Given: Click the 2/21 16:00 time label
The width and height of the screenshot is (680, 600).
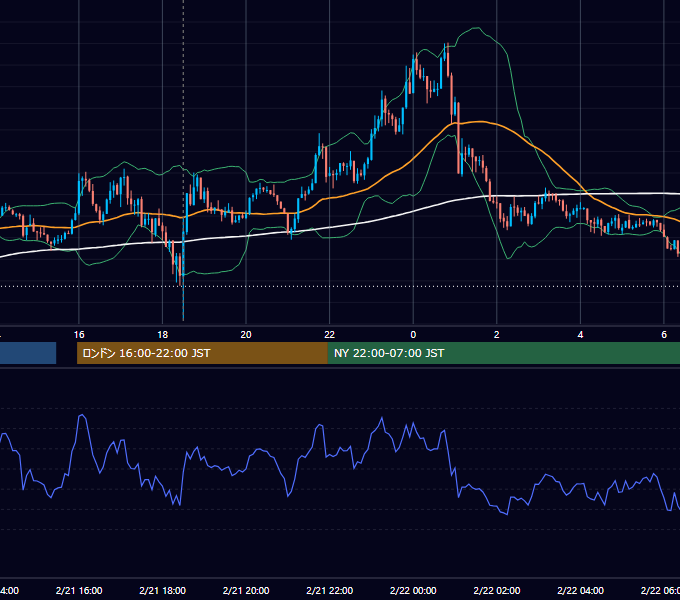Looking at the screenshot, I should (79, 590).
